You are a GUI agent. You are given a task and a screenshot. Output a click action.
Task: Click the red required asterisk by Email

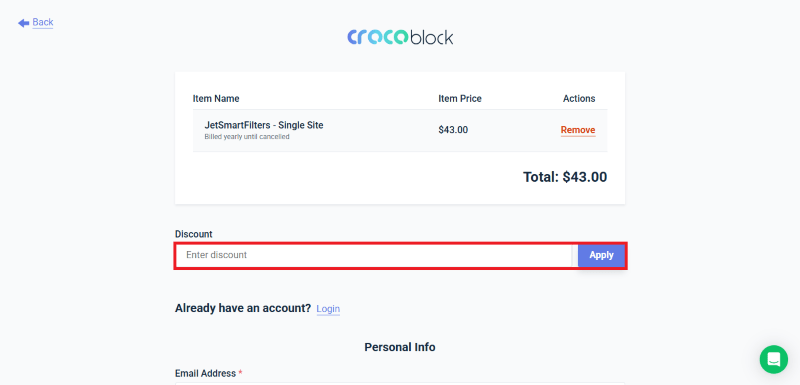tap(240, 373)
